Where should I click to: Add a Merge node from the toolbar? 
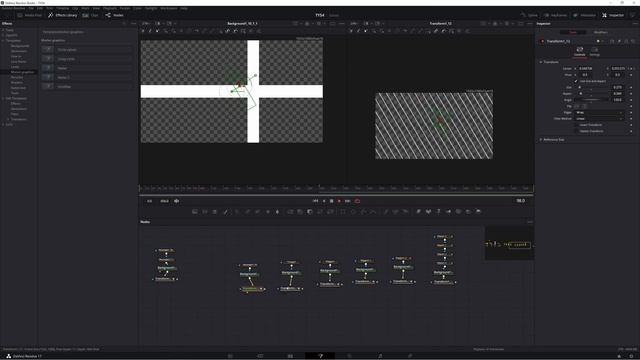[291, 211]
